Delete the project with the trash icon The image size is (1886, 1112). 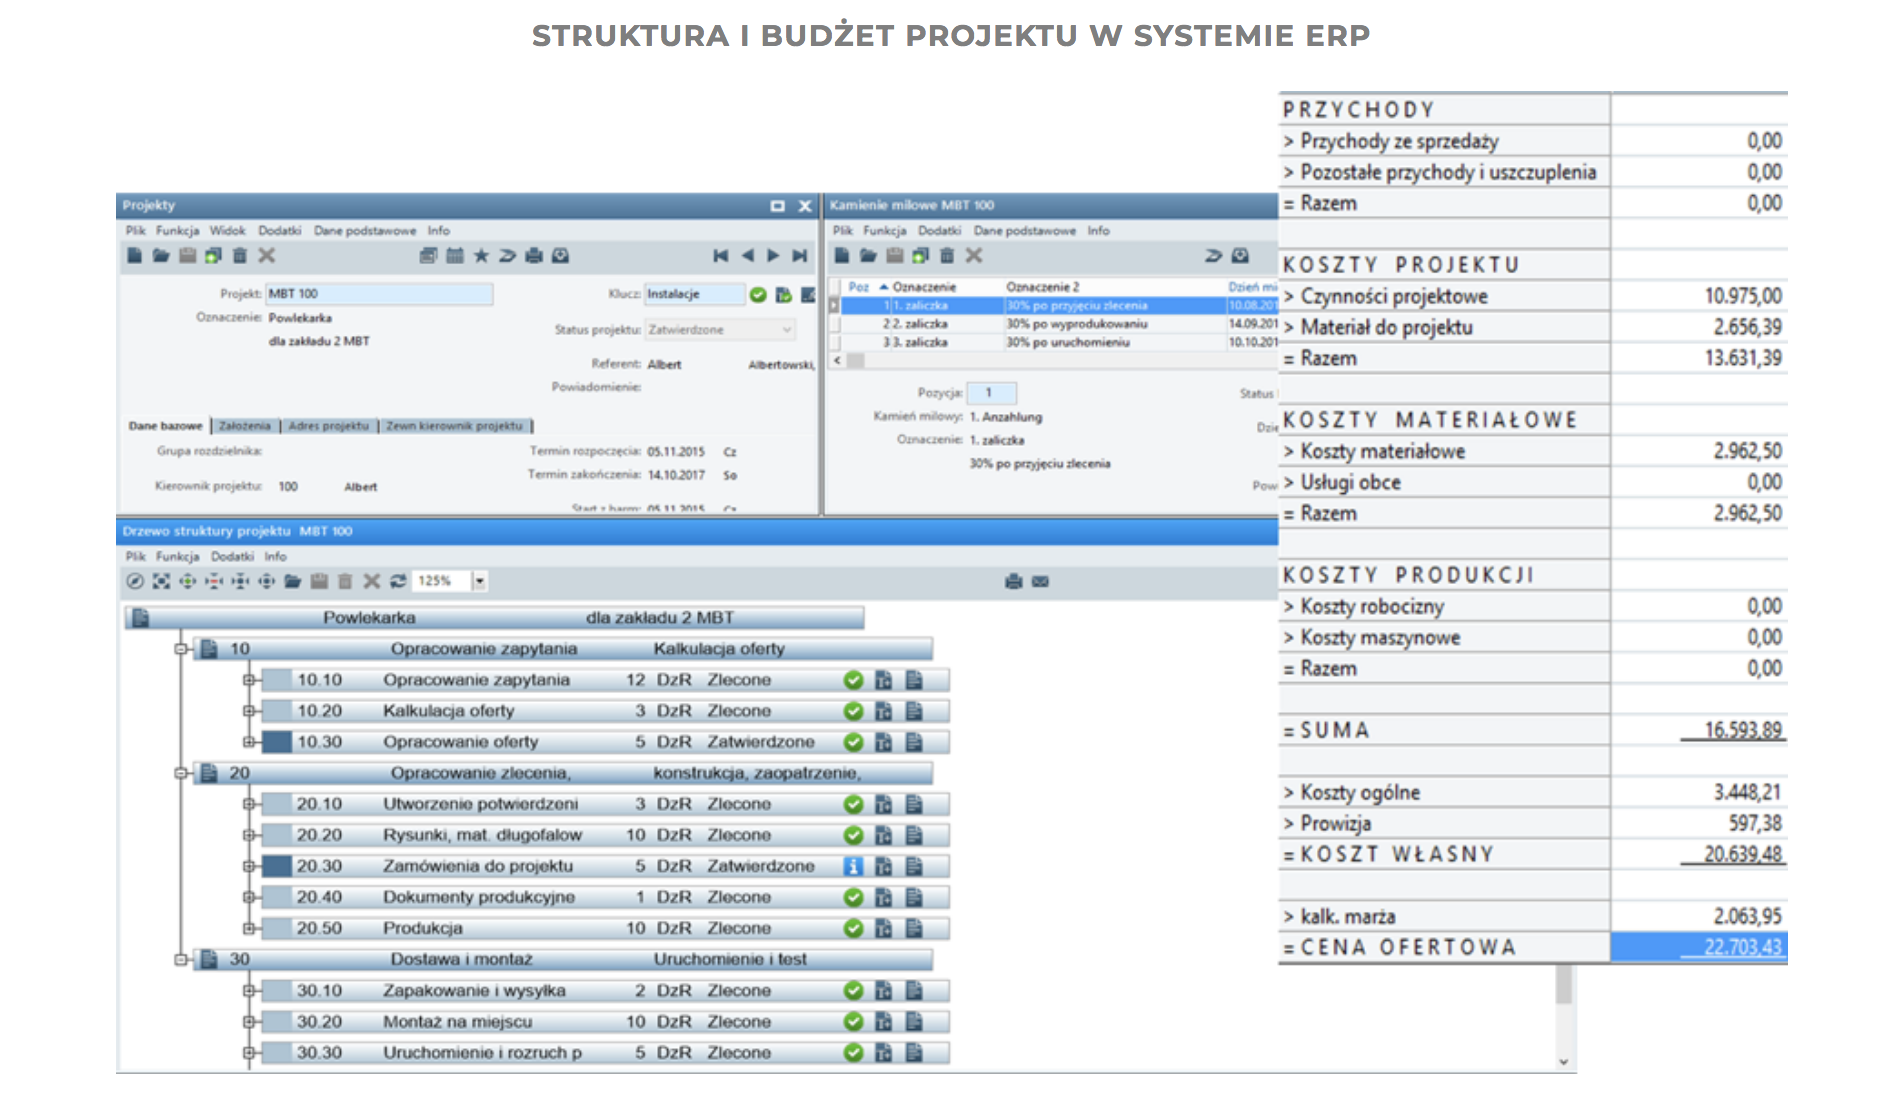pos(239,255)
